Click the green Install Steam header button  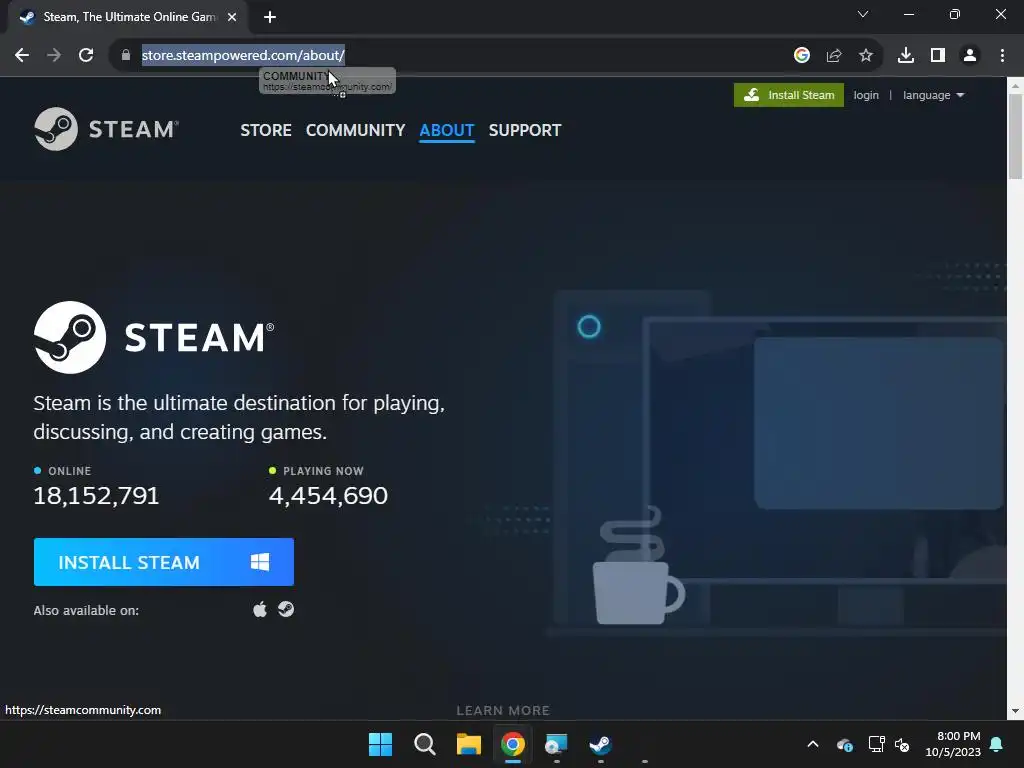point(789,95)
